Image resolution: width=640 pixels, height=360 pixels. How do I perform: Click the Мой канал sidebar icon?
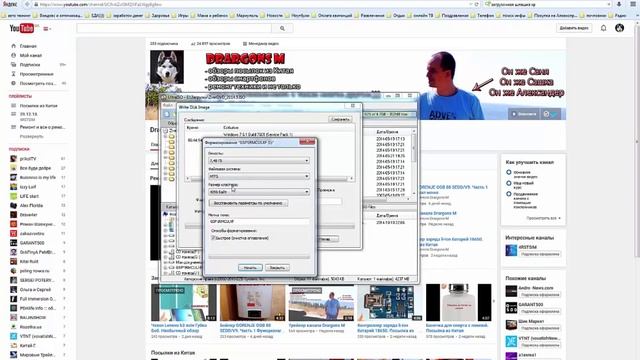coord(13,55)
